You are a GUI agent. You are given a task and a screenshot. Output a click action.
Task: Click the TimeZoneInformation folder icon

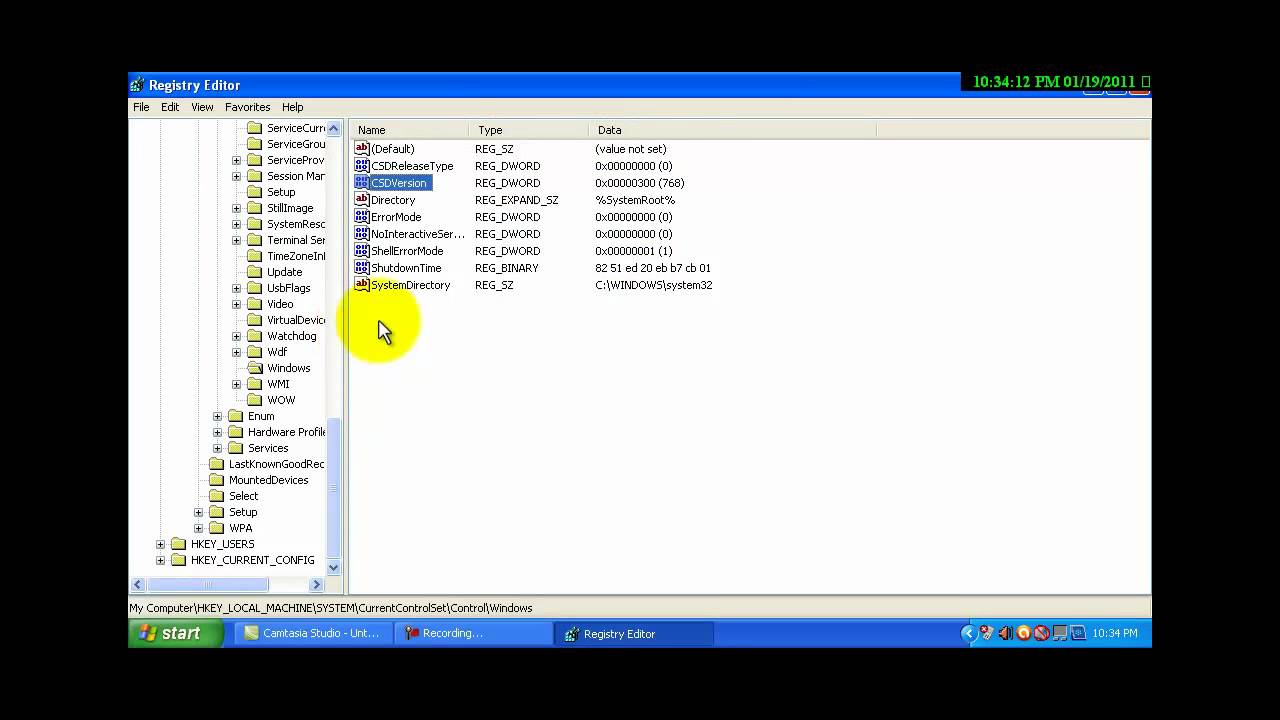click(x=255, y=256)
